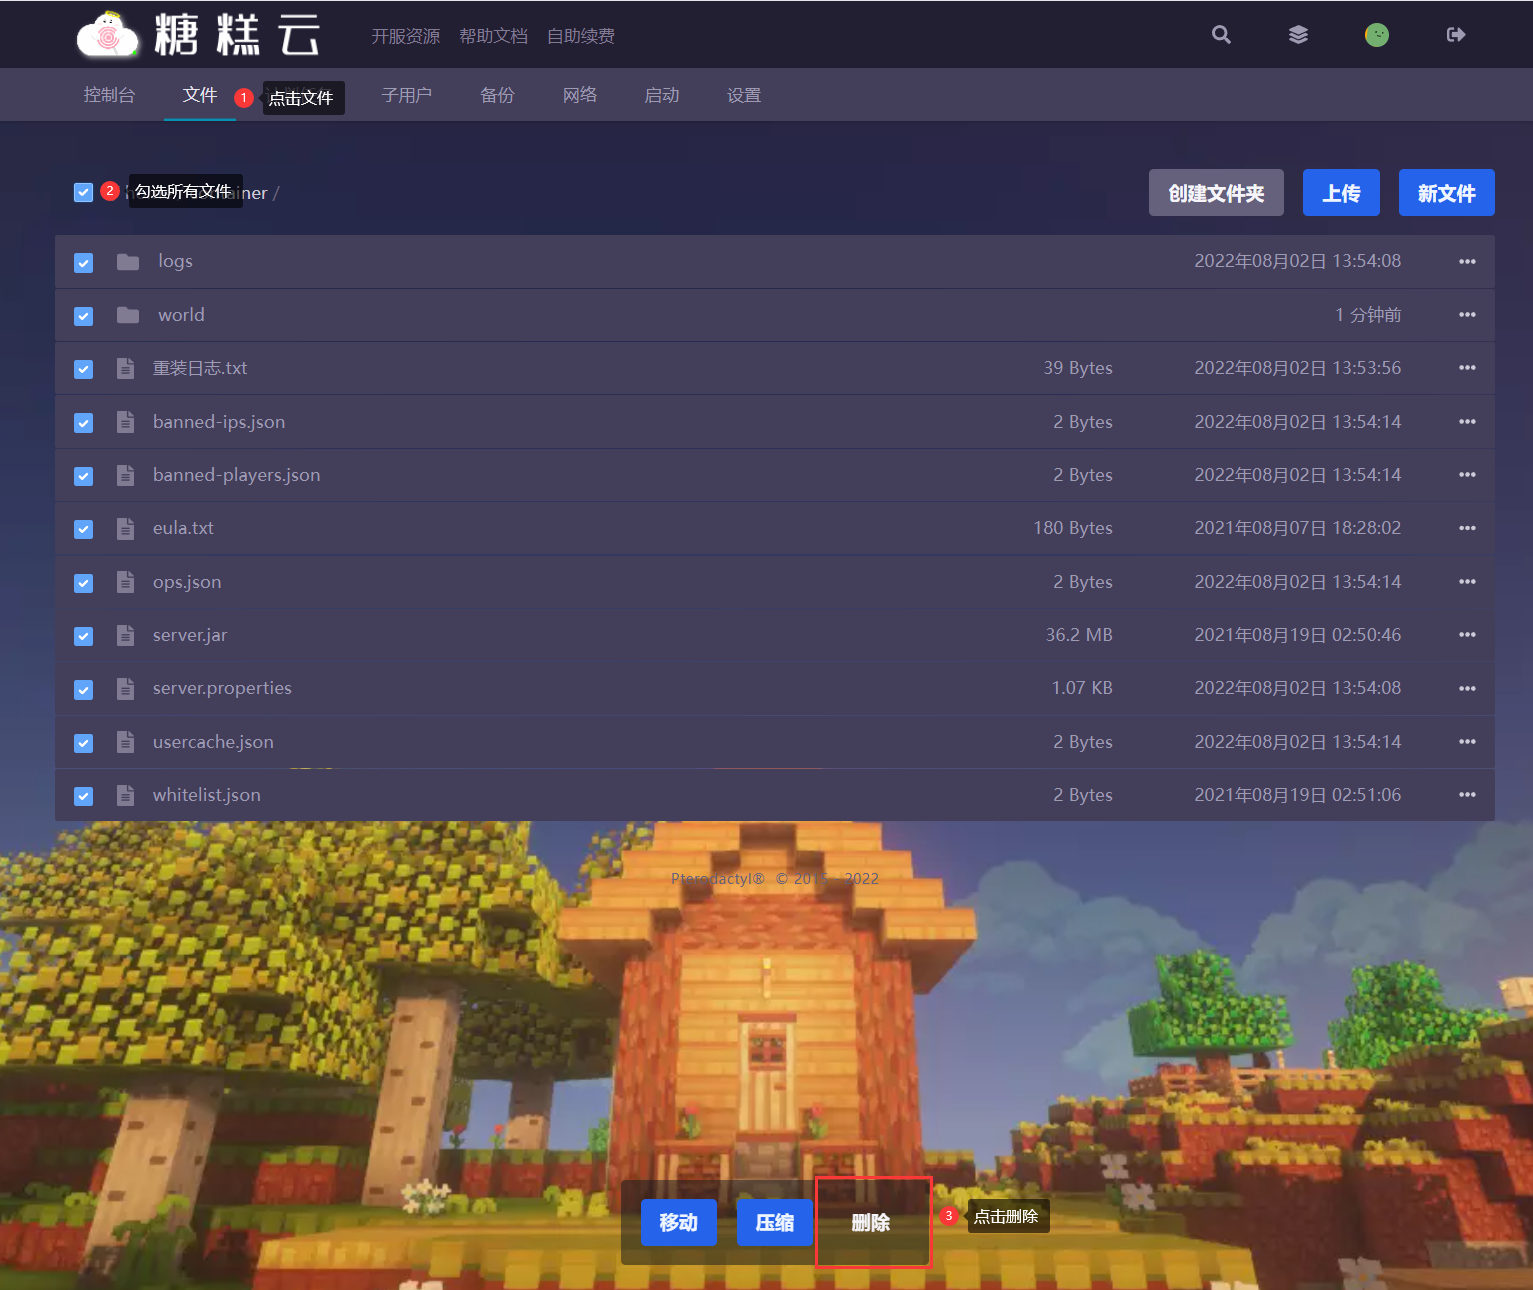Uncheck the world folder checkbox
1533x1290 pixels.
click(84, 316)
